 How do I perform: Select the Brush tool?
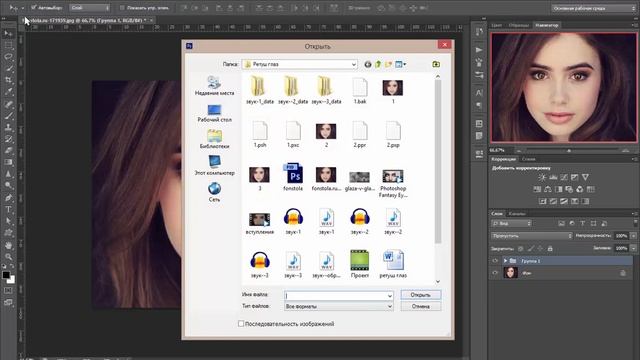point(8,116)
